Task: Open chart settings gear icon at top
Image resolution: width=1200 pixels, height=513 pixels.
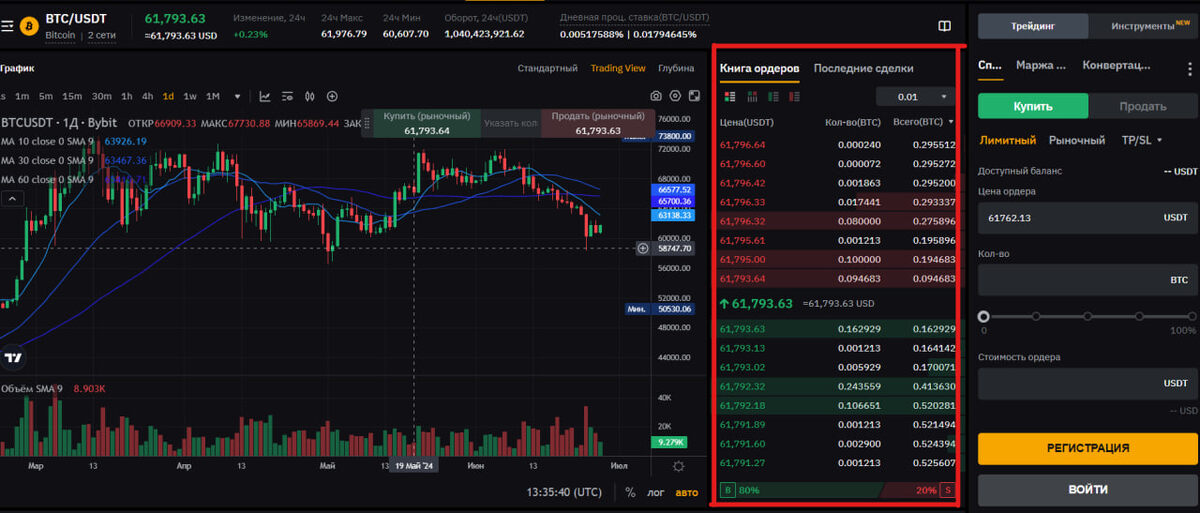Action: point(675,96)
